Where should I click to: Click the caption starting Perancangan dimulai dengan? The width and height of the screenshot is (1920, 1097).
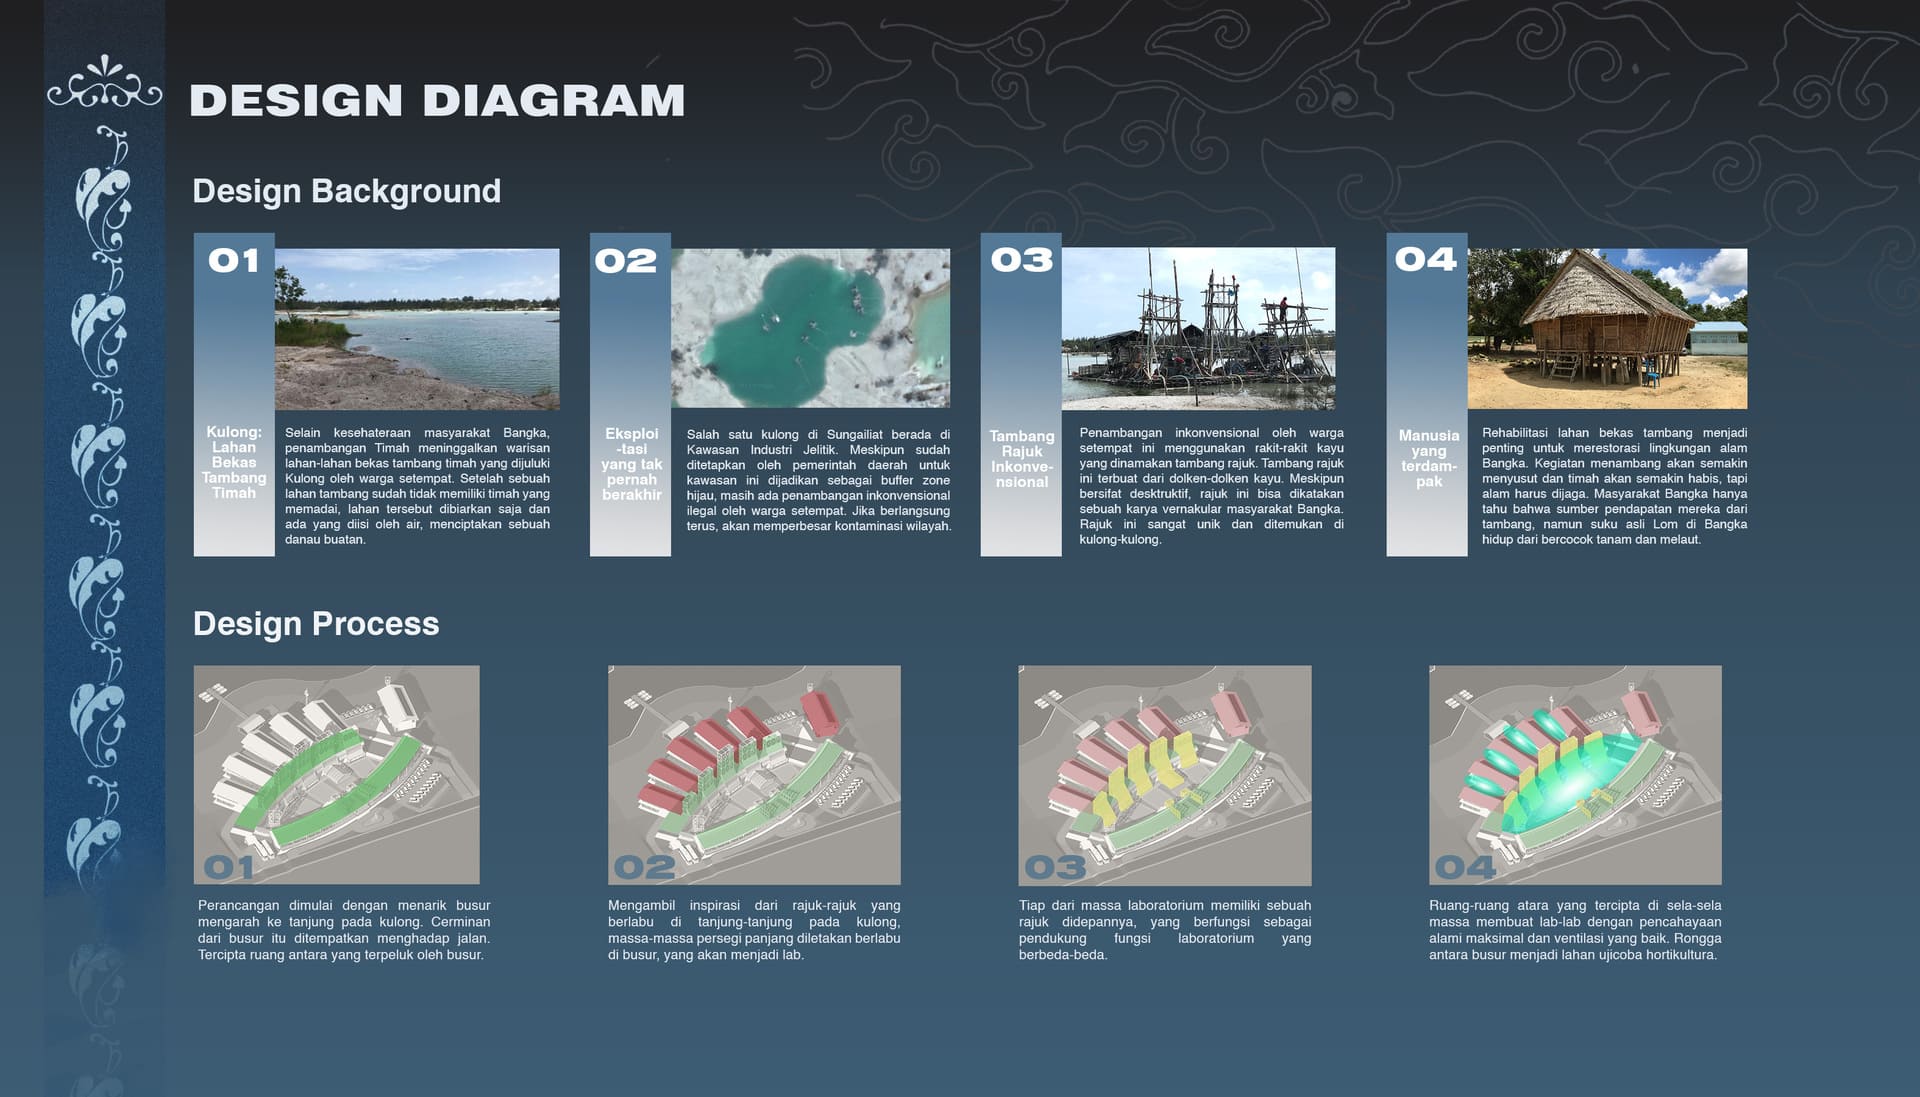pos(344,930)
